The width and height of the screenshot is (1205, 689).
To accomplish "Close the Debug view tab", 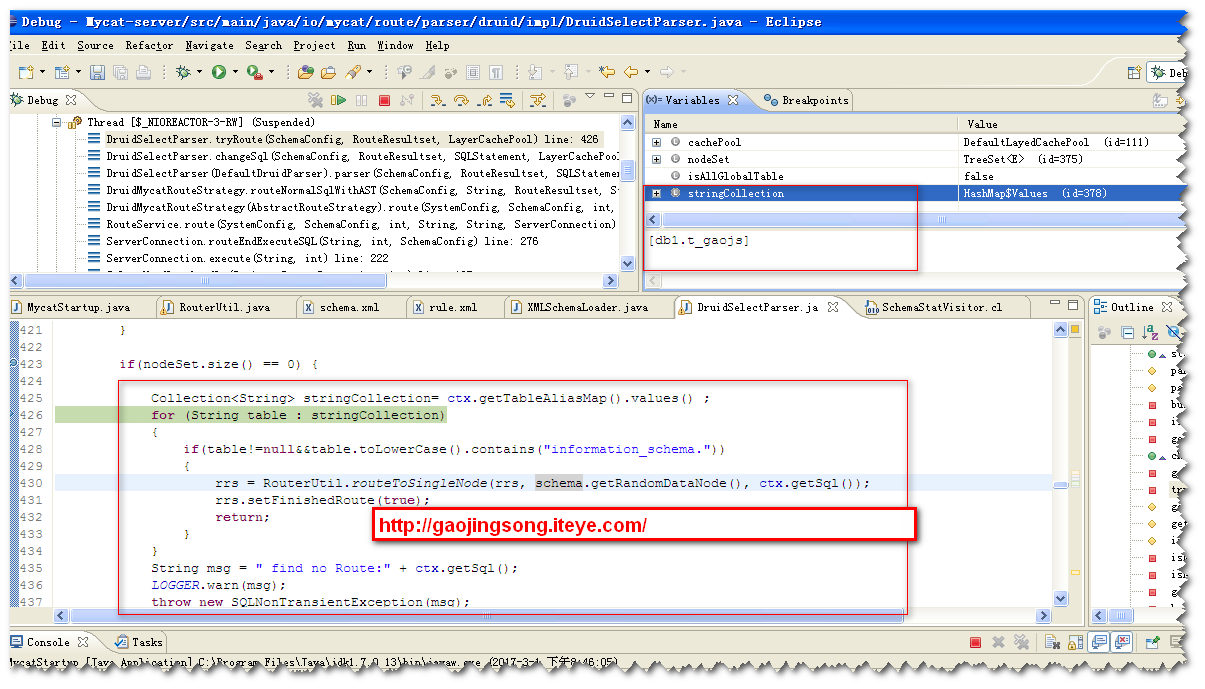I will pos(71,100).
